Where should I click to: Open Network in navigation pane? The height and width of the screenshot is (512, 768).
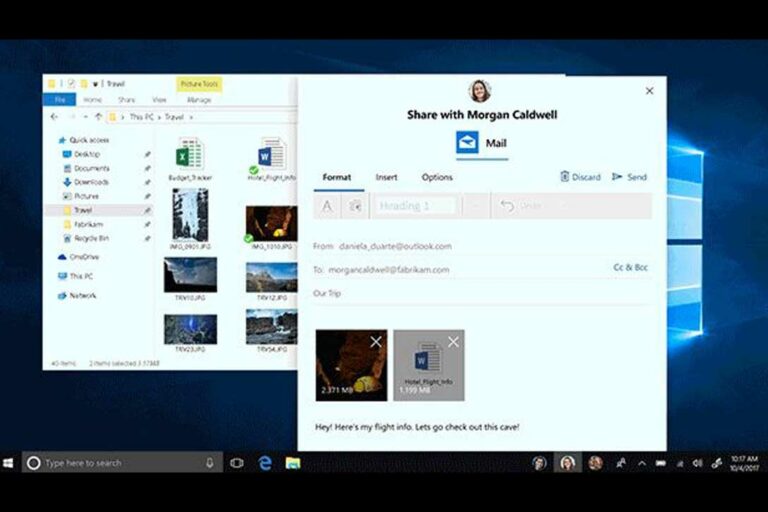tap(77, 295)
